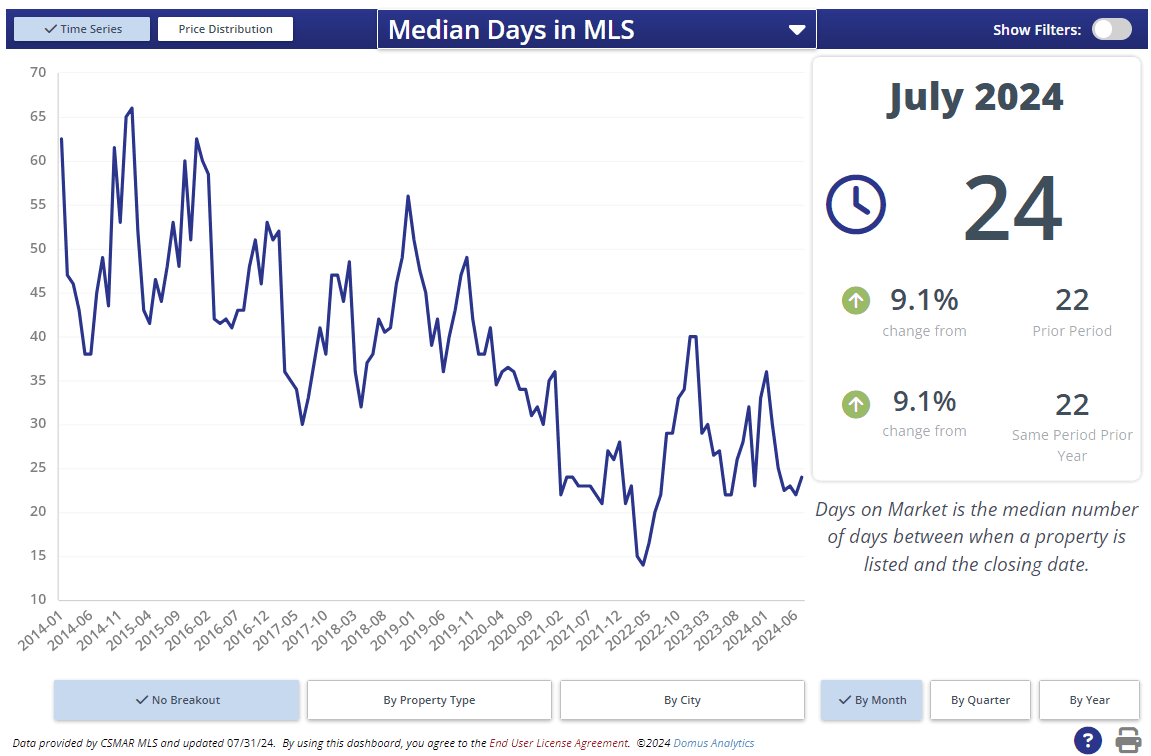The width and height of the screenshot is (1151, 756).
Task: Select the No Breakout option
Action: pyautogui.click(x=176, y=700)
